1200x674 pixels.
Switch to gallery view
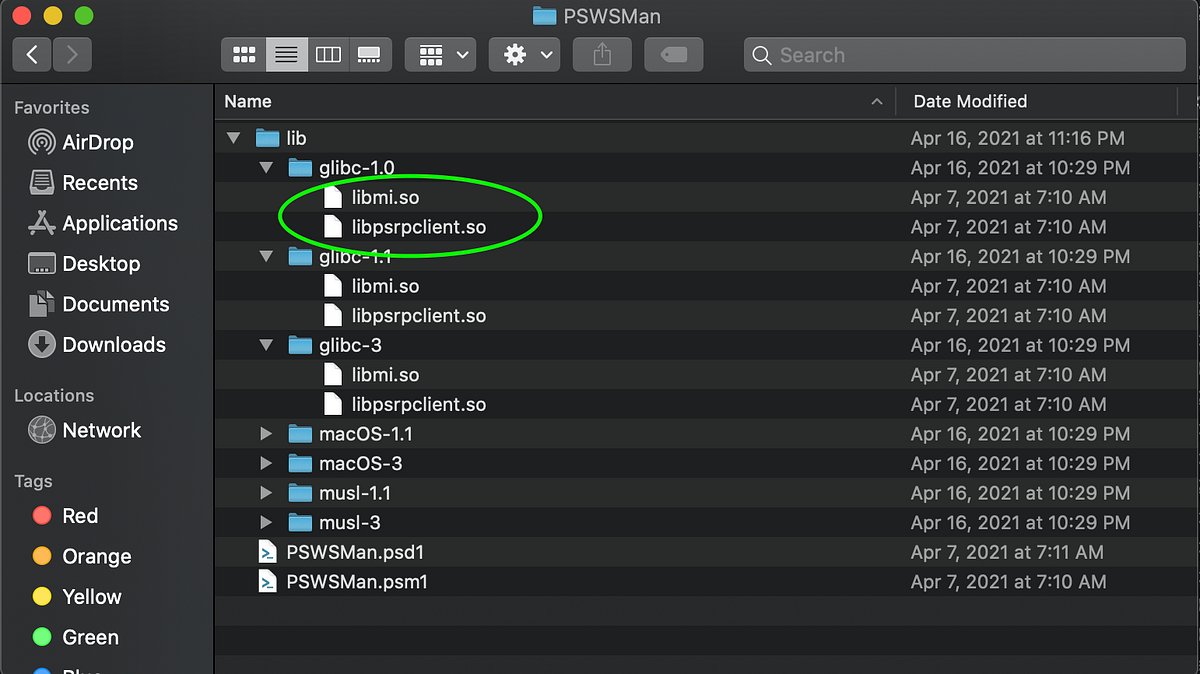pyautogui.click(x=370, y=54)
